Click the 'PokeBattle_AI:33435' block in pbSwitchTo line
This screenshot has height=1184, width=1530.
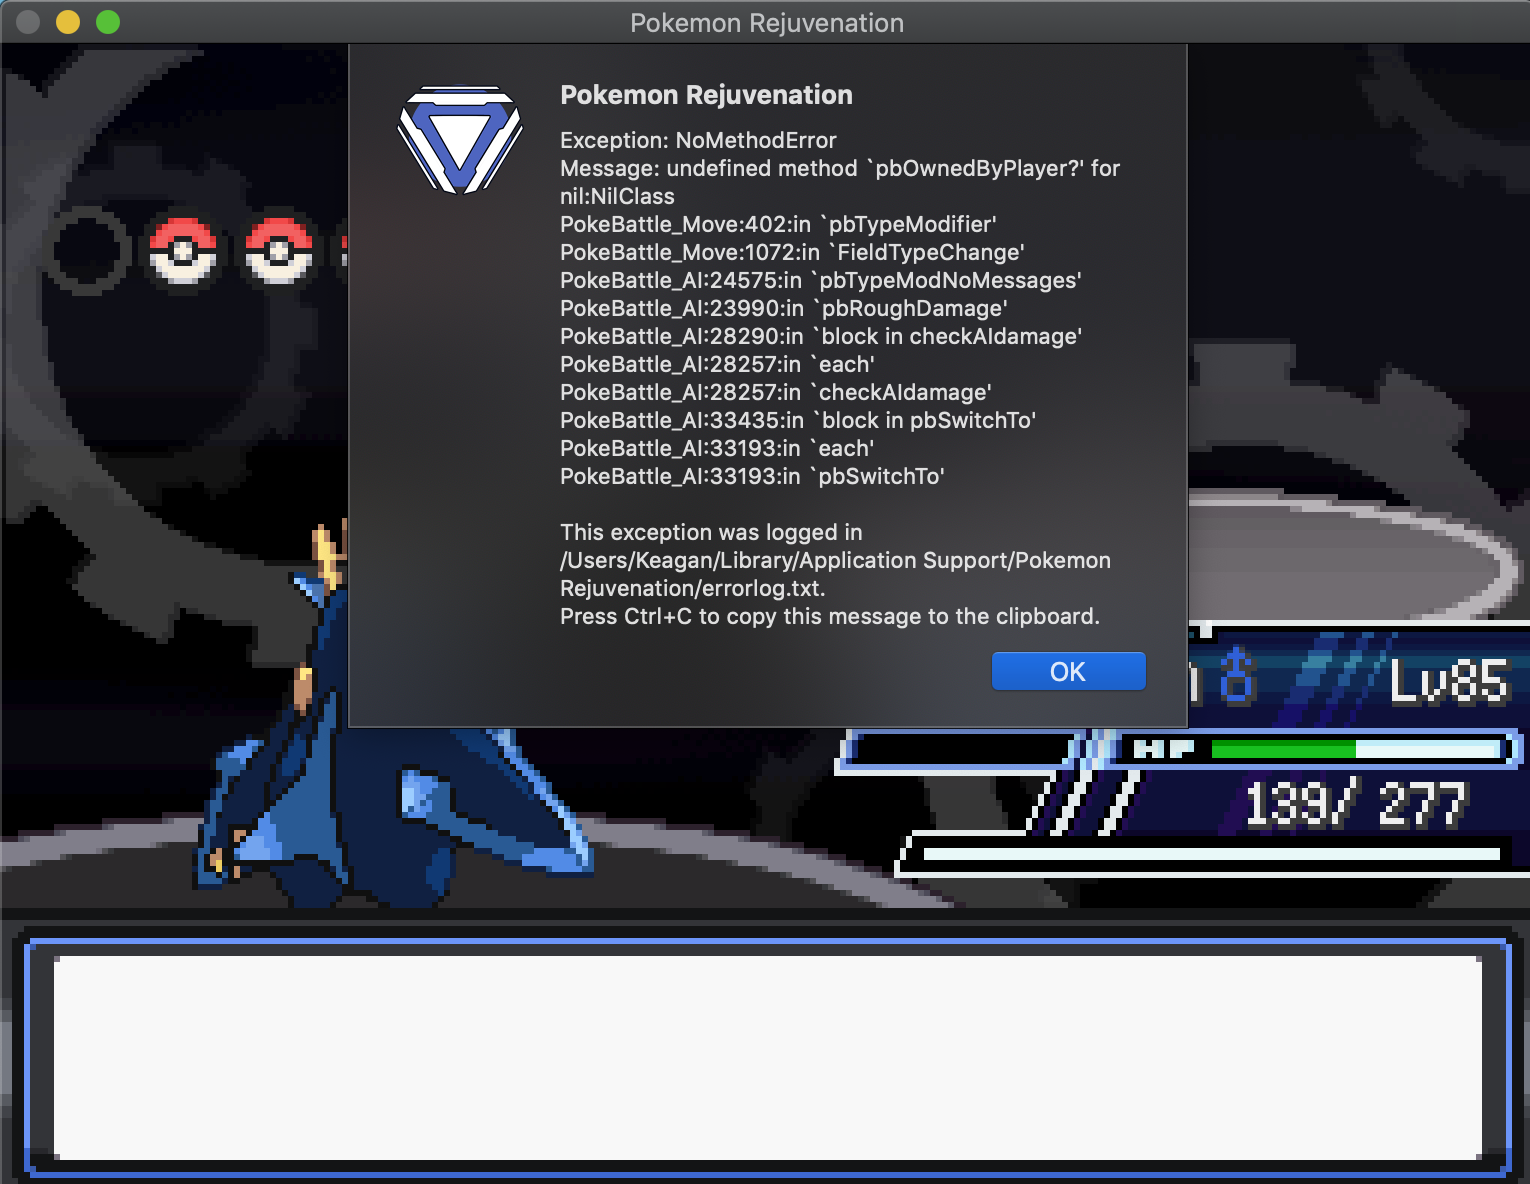click(798, 420)
